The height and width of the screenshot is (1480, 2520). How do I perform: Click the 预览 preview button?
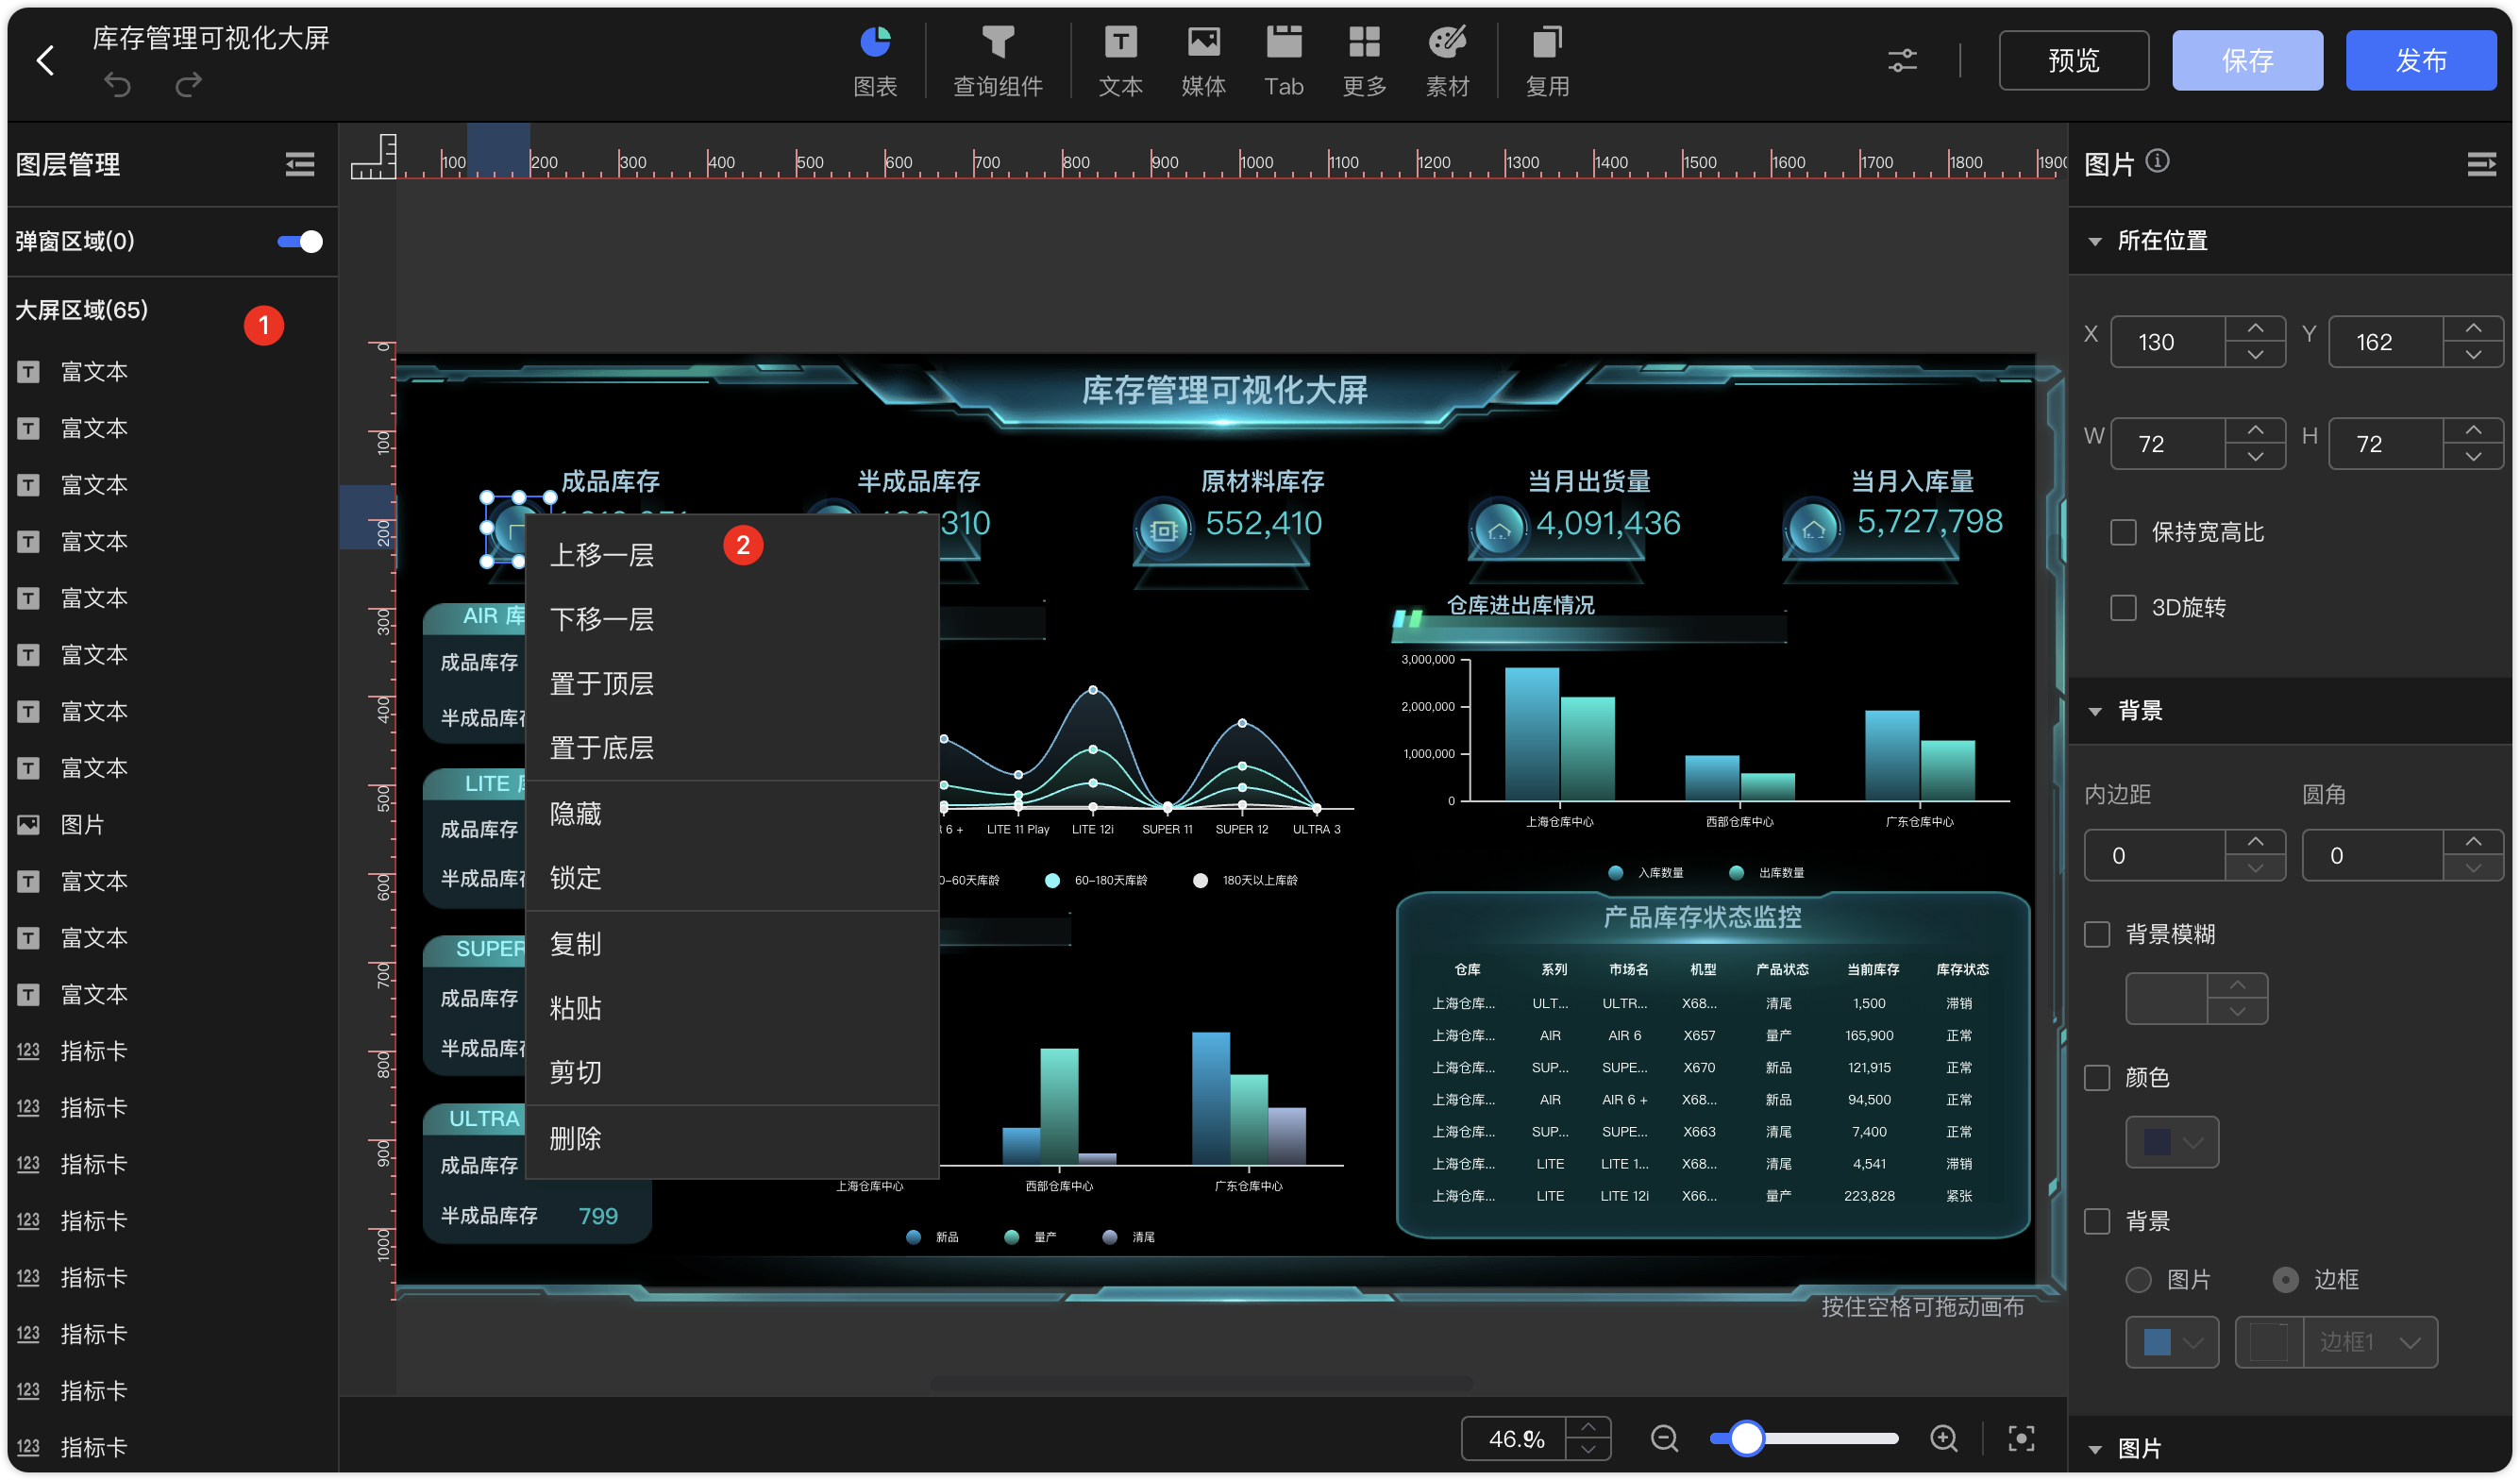click(x=2073, y=61)
